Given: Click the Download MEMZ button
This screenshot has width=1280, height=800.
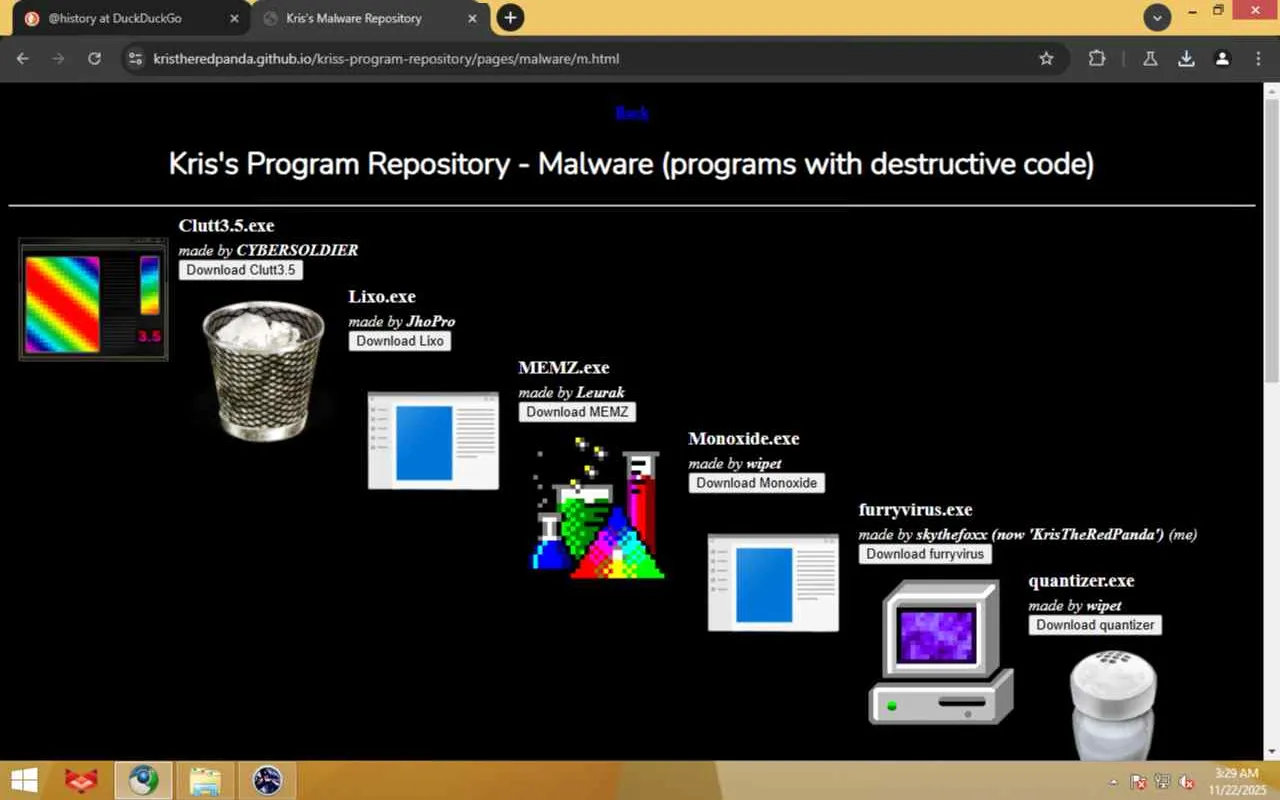Looking at the screenshot, I should (x=577, y=412).
